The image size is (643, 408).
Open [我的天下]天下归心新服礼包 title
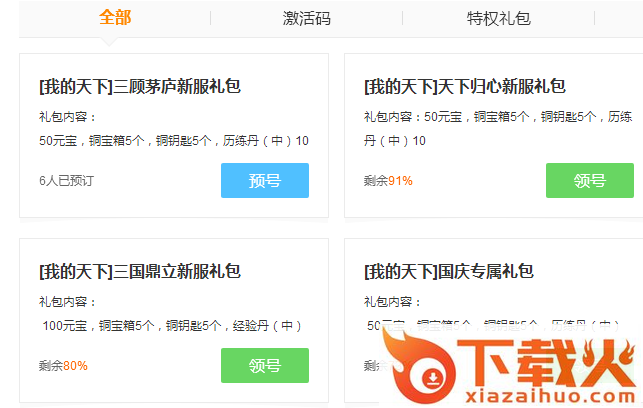point(465,87)
